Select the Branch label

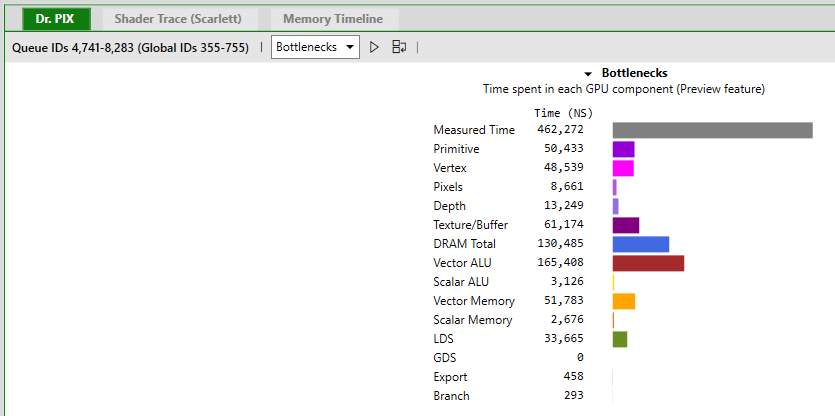point(451,396)
